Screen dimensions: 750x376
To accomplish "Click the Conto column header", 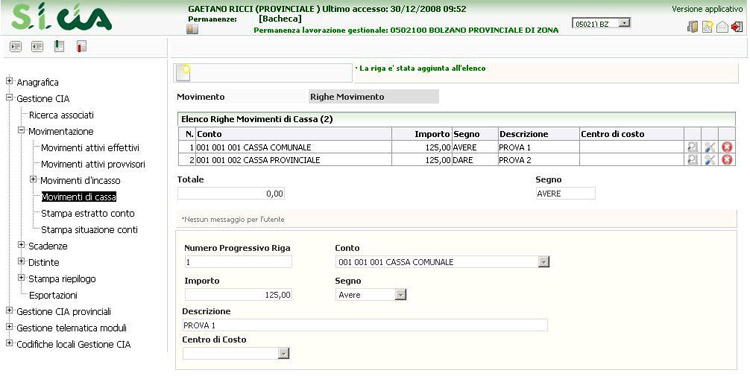I will pos(293,134).
